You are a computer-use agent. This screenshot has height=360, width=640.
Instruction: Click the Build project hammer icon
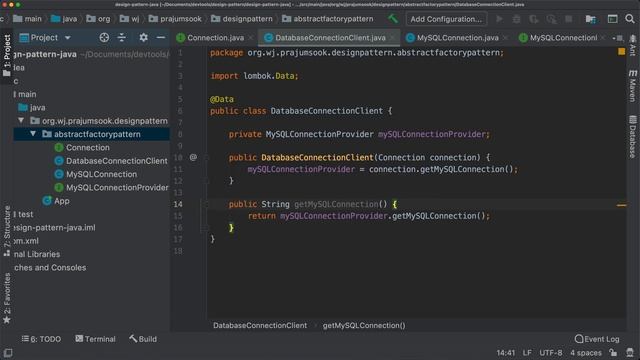[x=393, y=19]
